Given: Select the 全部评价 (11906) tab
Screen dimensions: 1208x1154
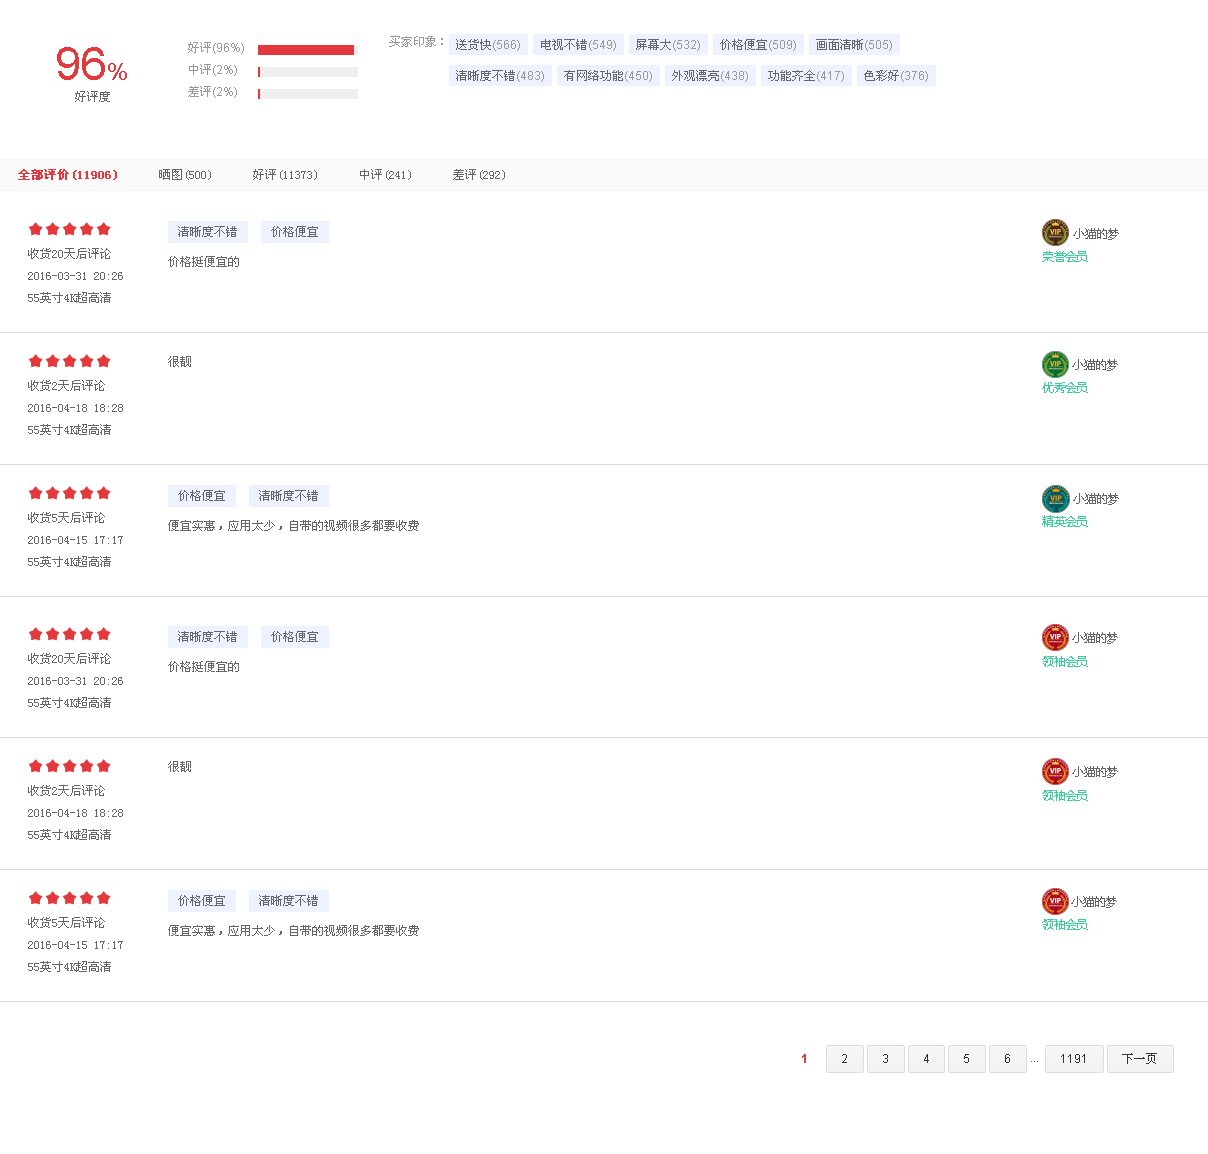Looking at the screenshot, I should point(68,175).
